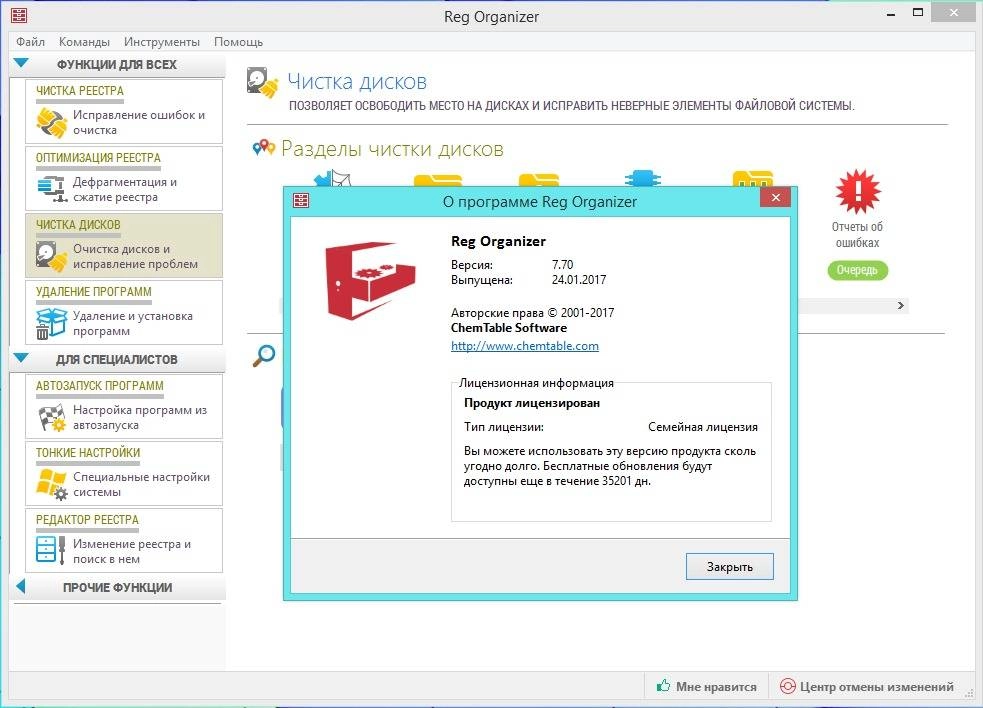Expand the ПРОЧИЕ ФУНКЦИИ section arrow
The height and width of the screenshot is (708, 983).
click(21, 586)
